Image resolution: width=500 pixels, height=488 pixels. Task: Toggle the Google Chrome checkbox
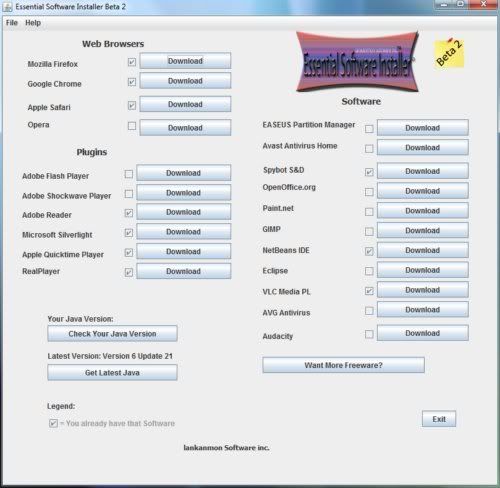[132, 82]
